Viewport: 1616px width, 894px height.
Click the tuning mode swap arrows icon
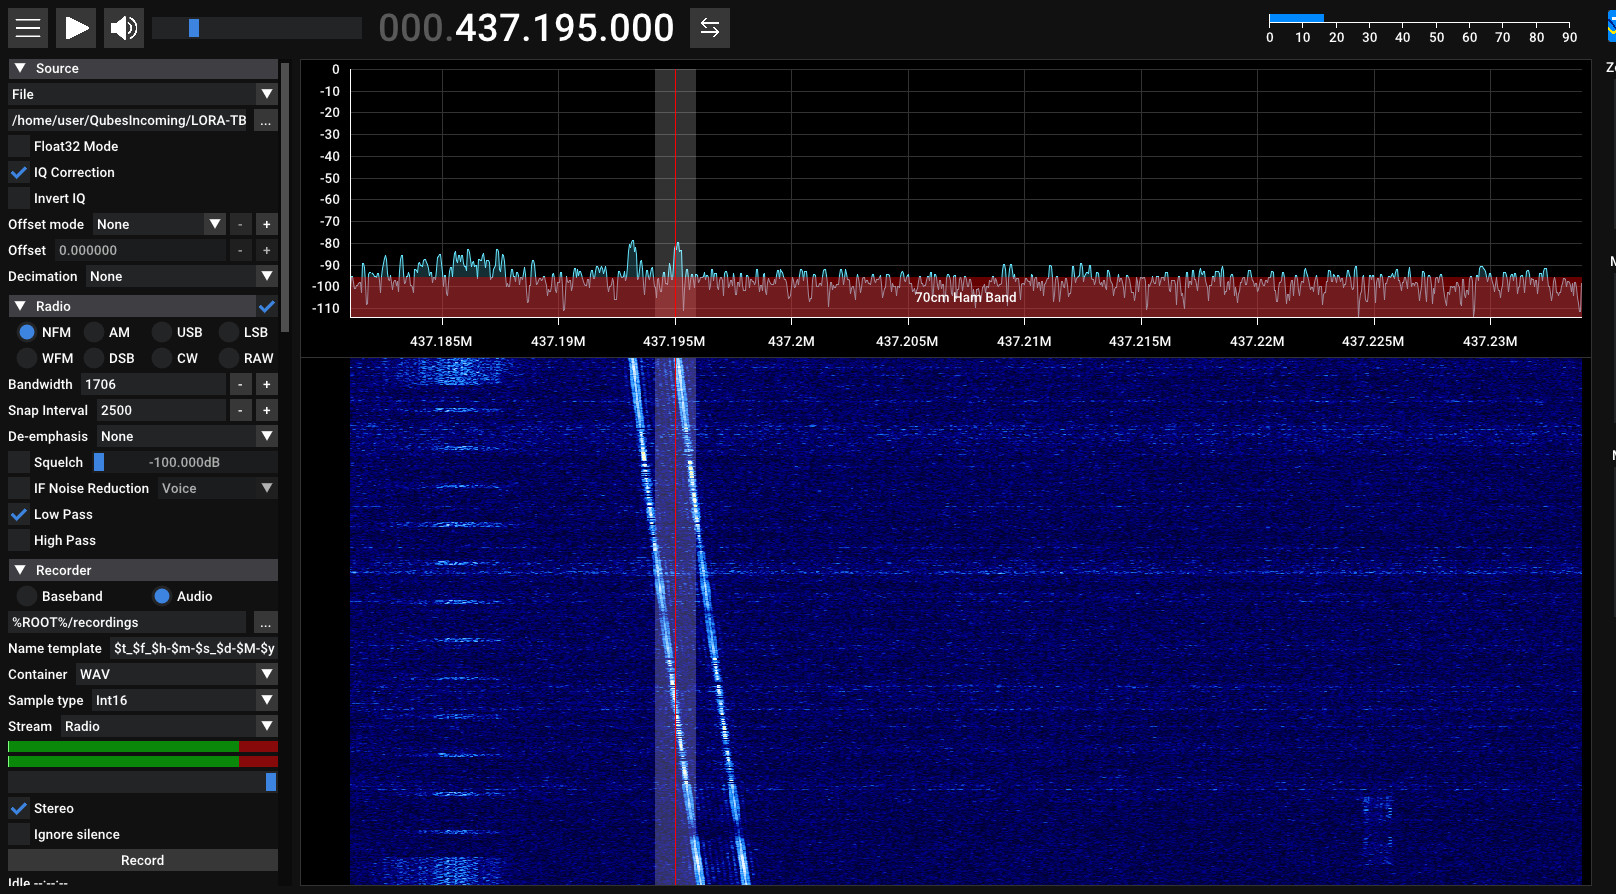click(x=709, y=28)
